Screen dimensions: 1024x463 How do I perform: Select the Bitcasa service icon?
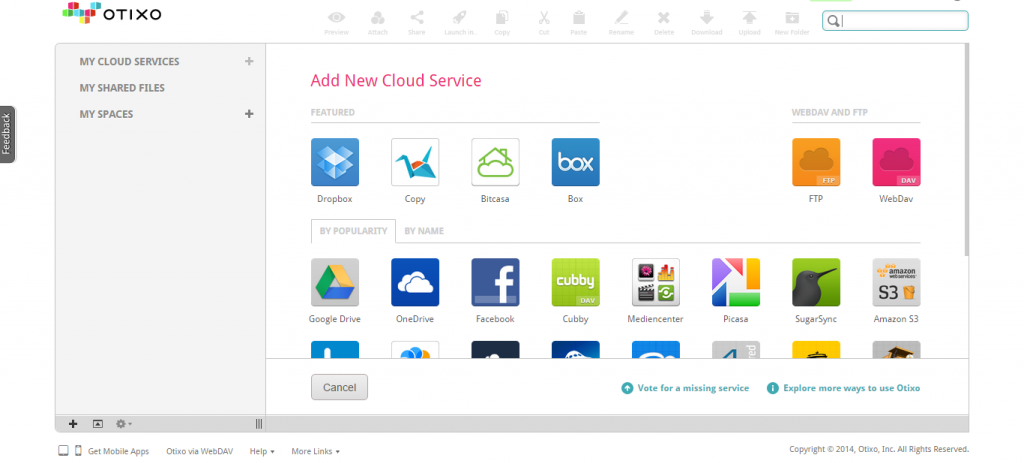(x=495, y=162)
